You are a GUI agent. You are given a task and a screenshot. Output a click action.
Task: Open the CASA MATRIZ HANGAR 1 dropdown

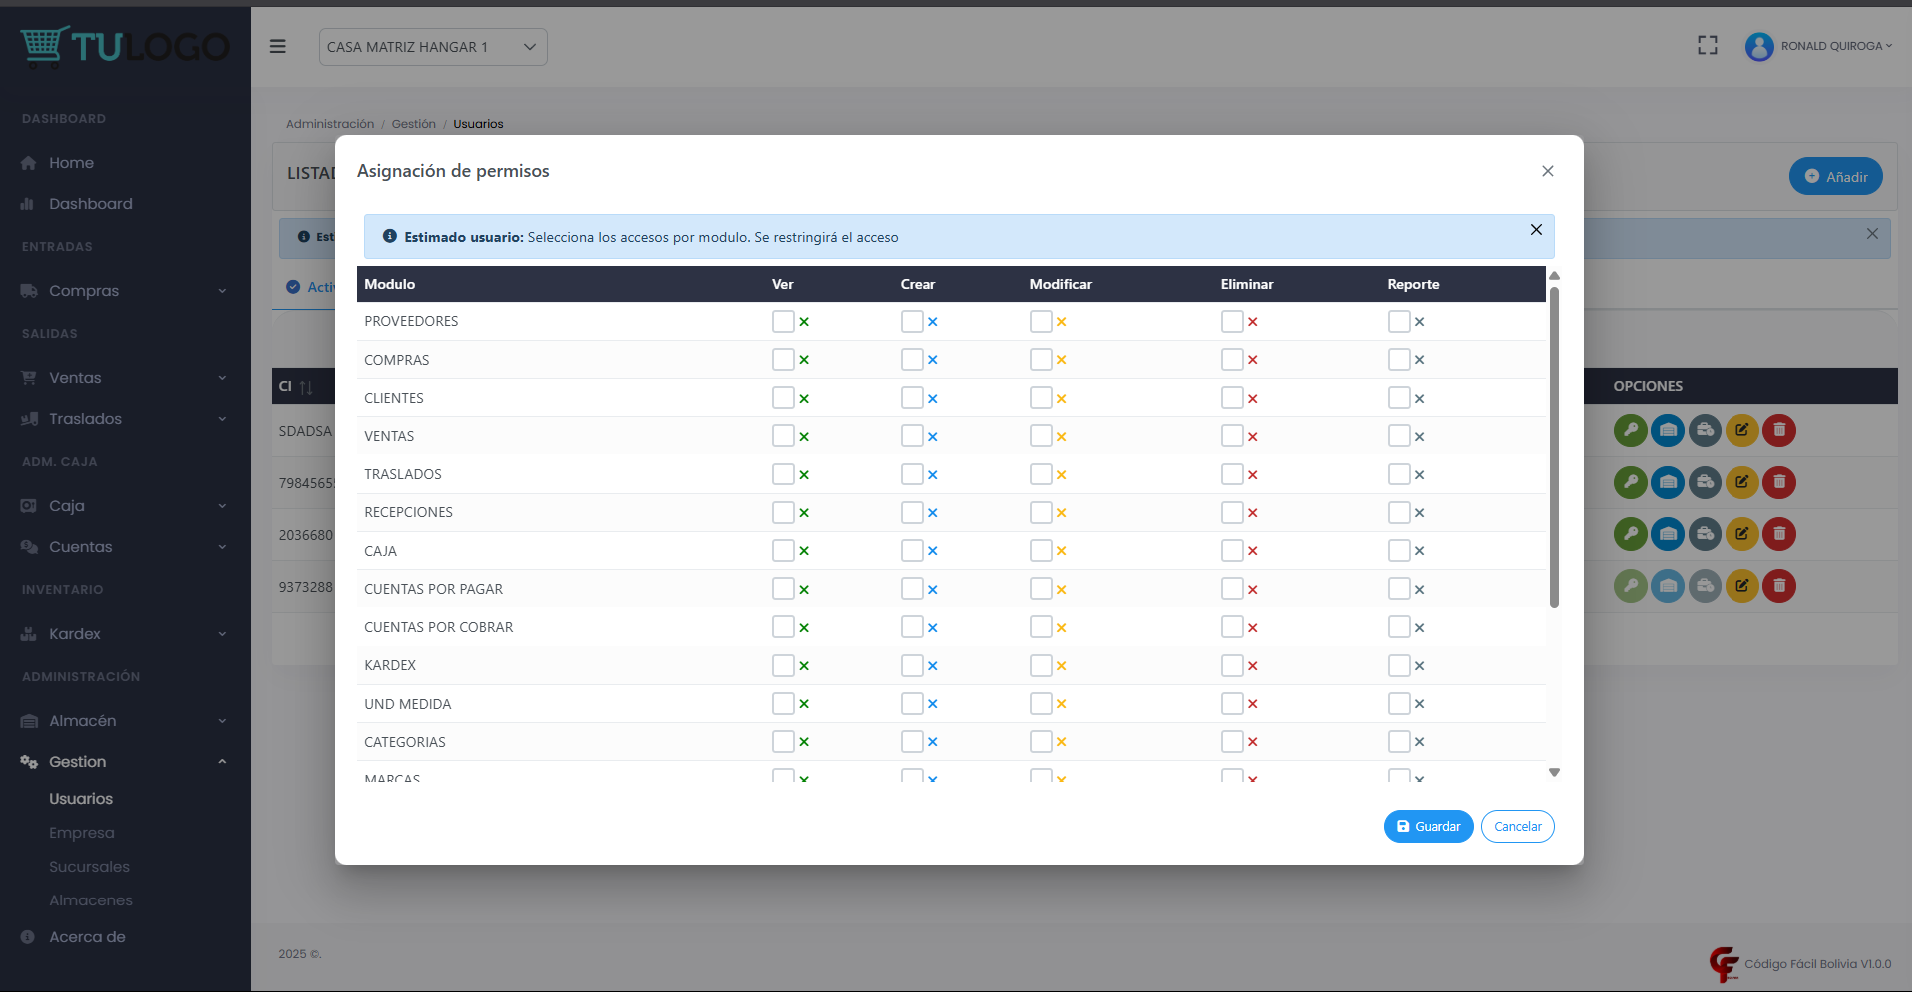(432, 47)
